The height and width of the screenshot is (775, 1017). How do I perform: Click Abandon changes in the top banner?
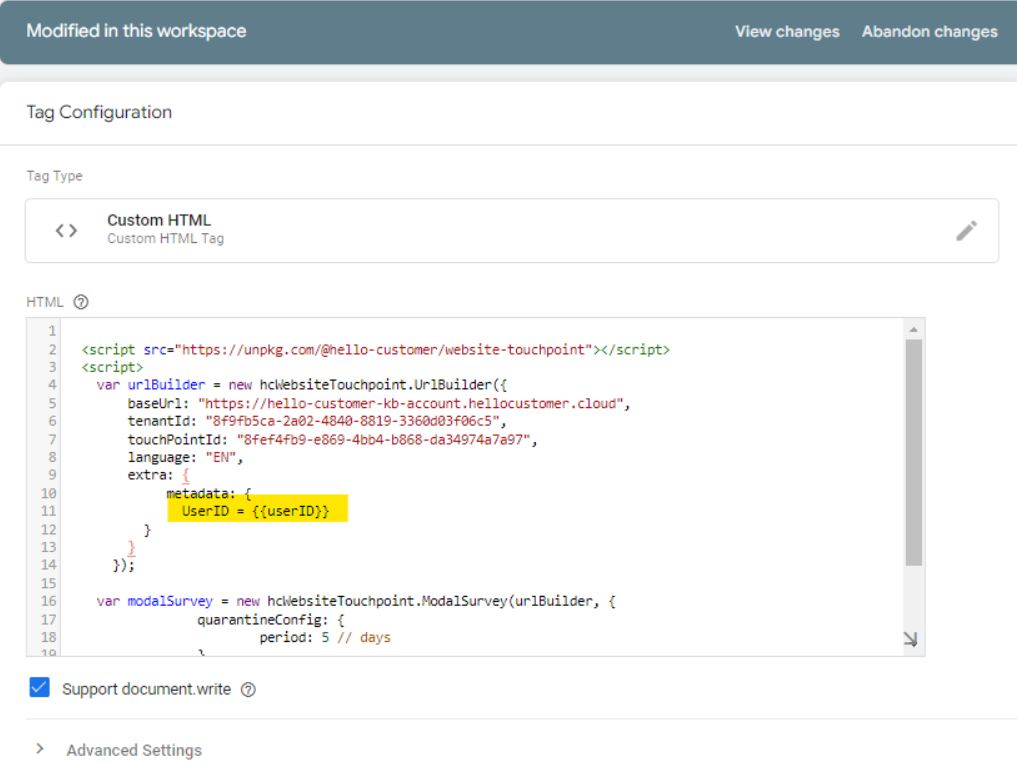(x=929, y=31)
